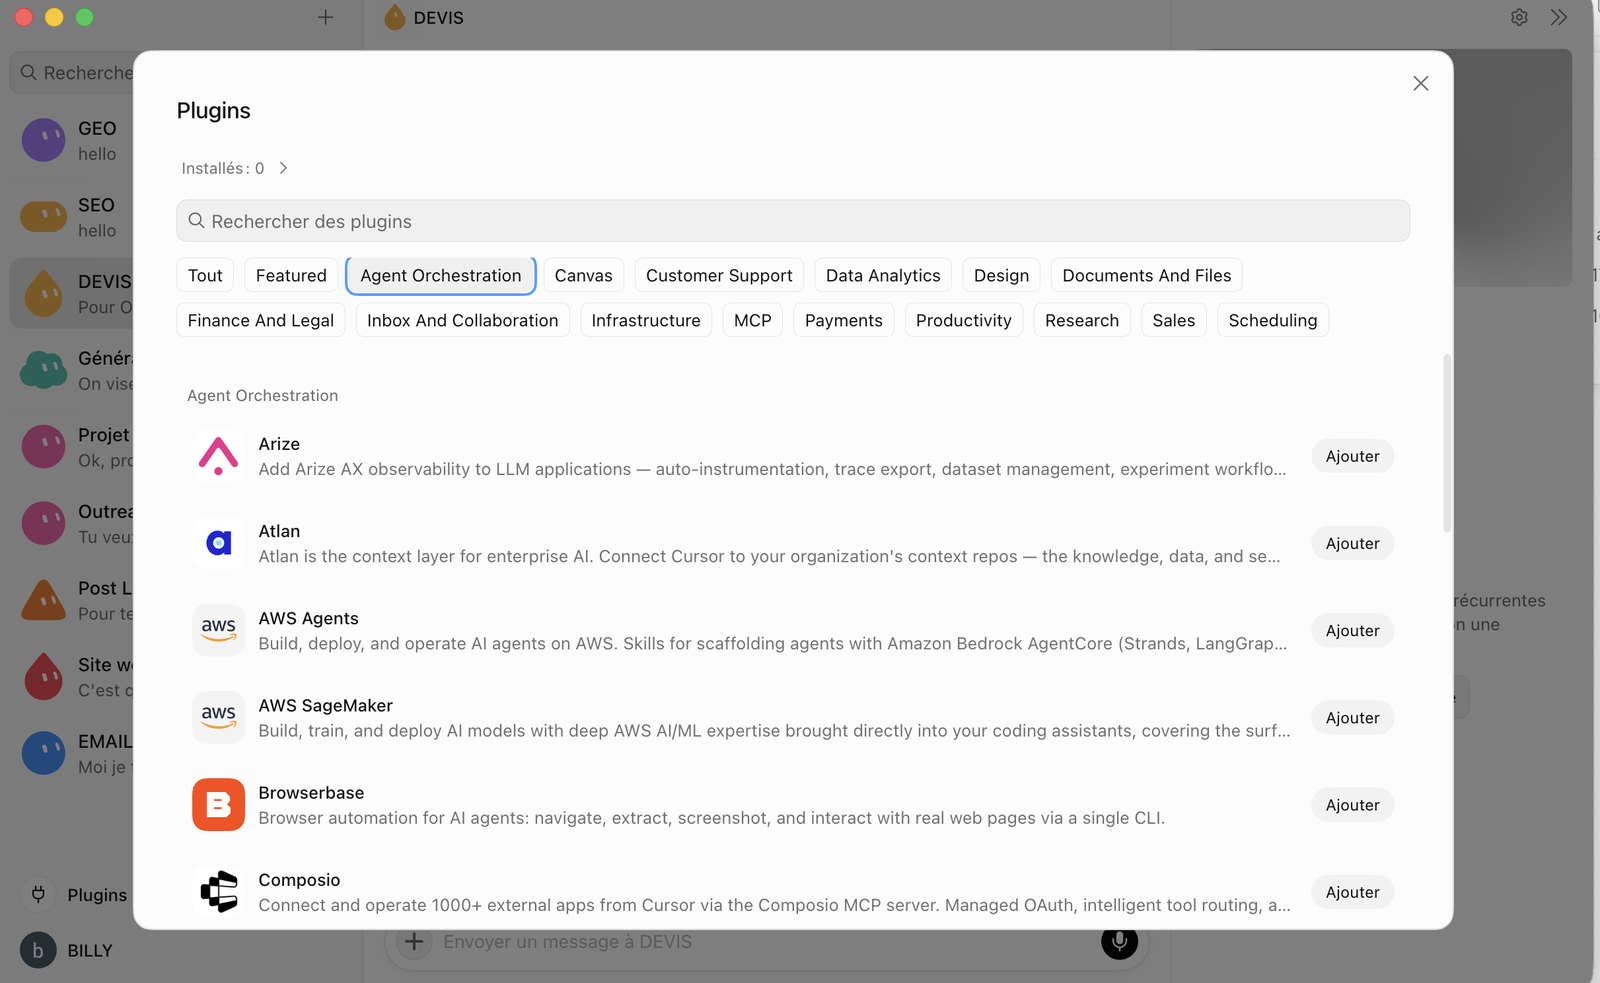The image size is (1600, 983).
Task: Click the Arize plugin logo icon
Action: tap(218, 456)
